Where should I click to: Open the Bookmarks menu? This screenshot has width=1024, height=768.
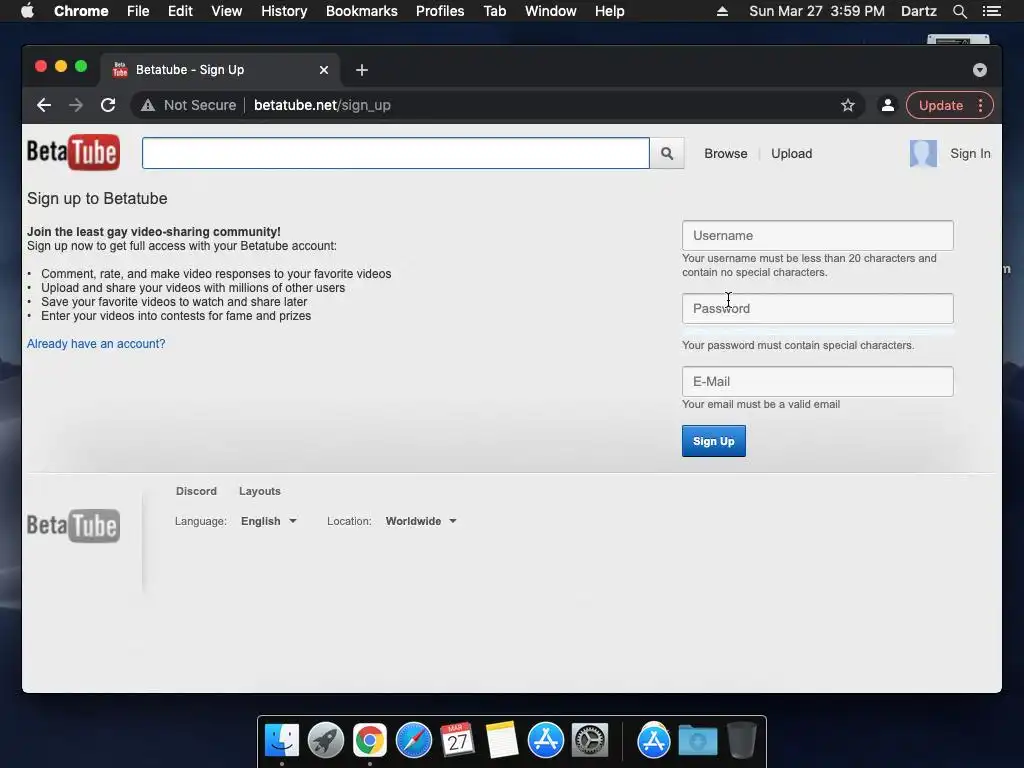(362, 11)
